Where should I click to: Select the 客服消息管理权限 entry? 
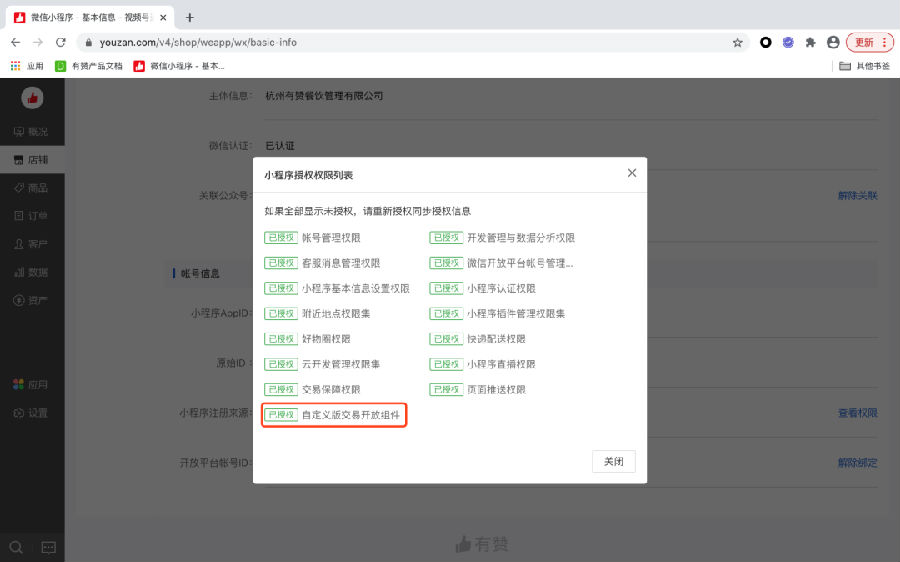tap(341, 263)
